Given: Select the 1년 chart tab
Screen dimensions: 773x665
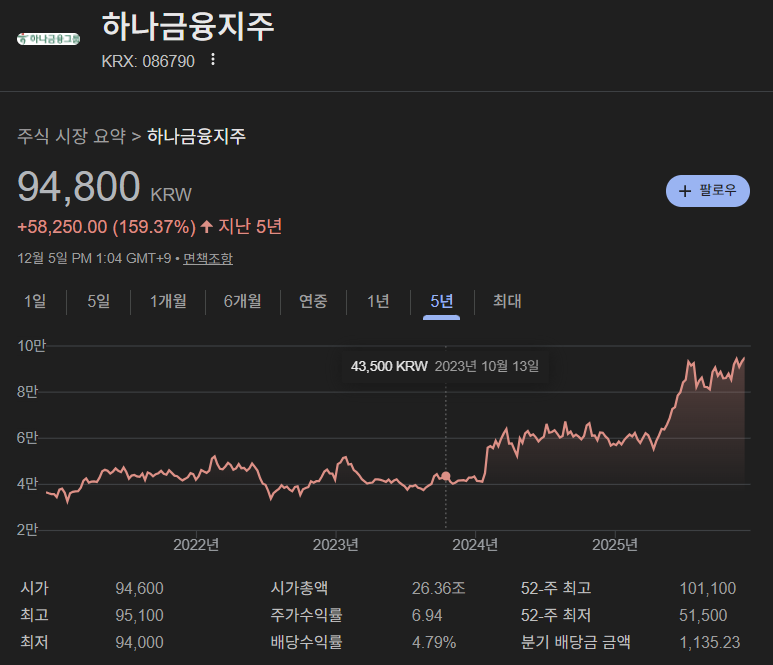Looking at the screenshot, I should point(378,301).
